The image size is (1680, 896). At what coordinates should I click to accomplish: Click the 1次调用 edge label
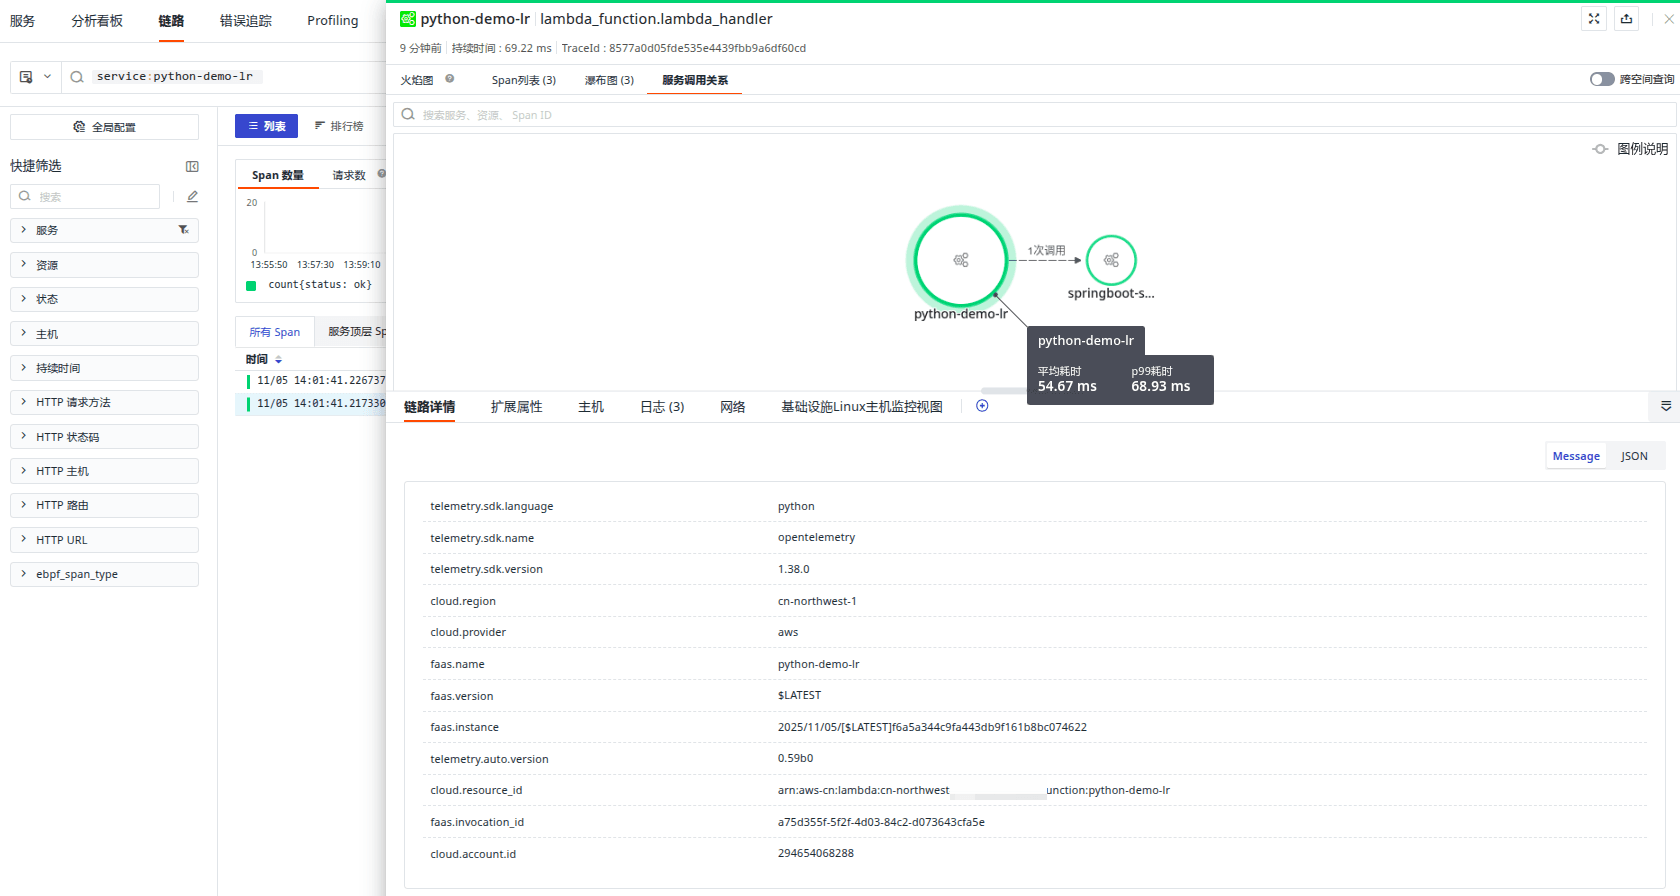coord(1047,250)
